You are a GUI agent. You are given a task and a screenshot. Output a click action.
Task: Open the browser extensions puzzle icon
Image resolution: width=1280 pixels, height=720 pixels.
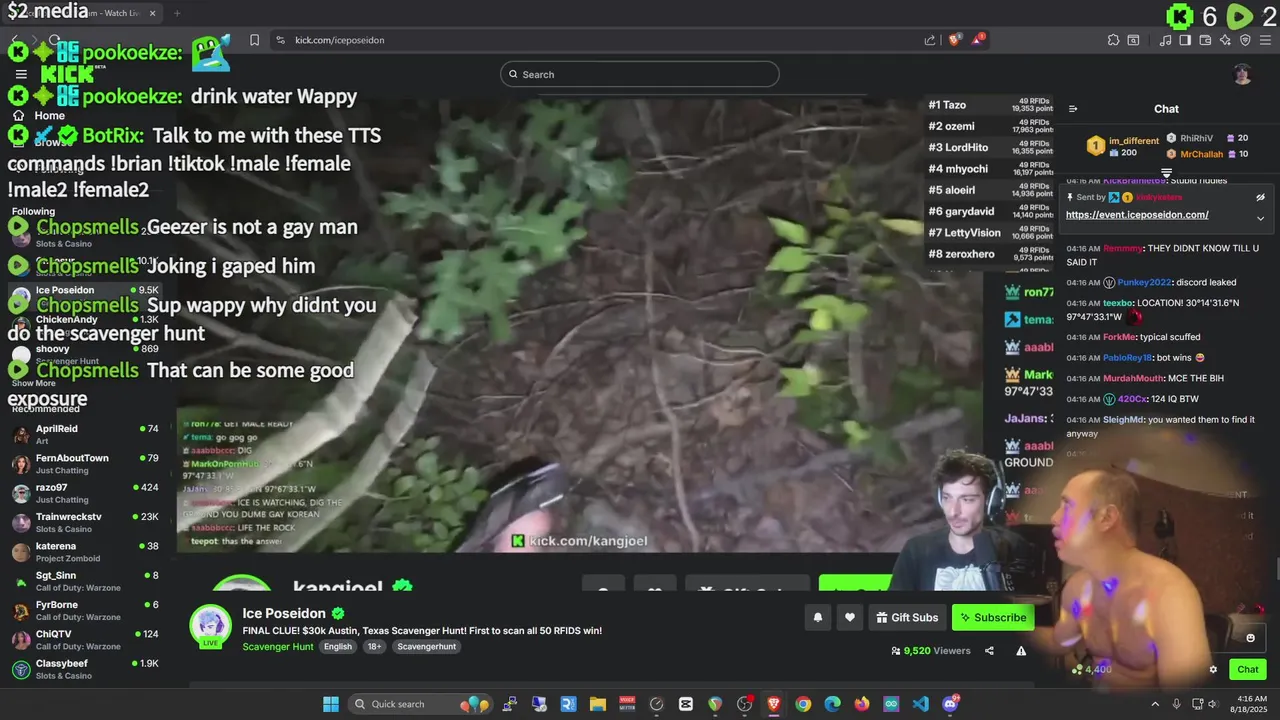[x=1113, y=40]
